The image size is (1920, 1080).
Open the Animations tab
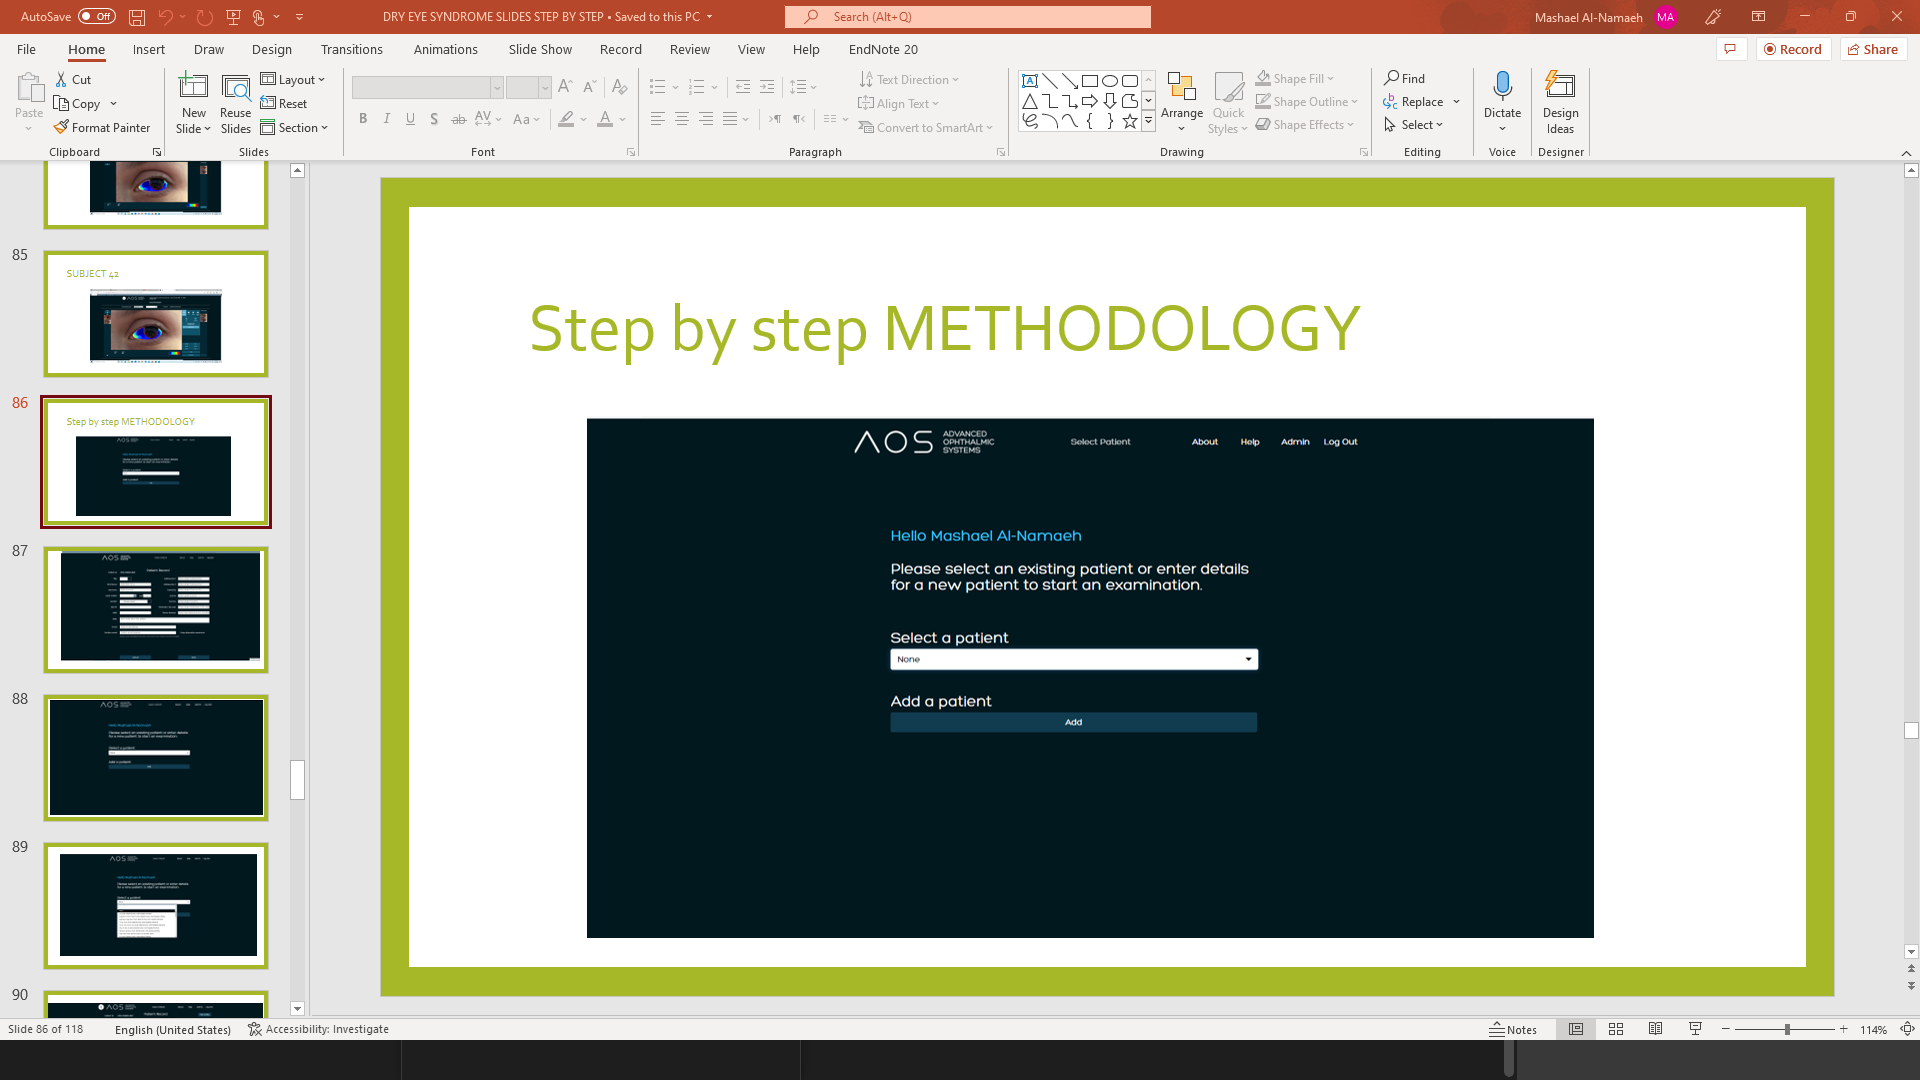coord(445,49)
